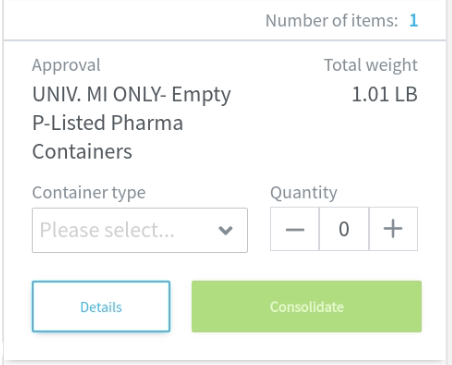Viewport: 452px width, 365px height.
Task: Click the 'P-Listed Pharma' text line
Action: point(108,123)
